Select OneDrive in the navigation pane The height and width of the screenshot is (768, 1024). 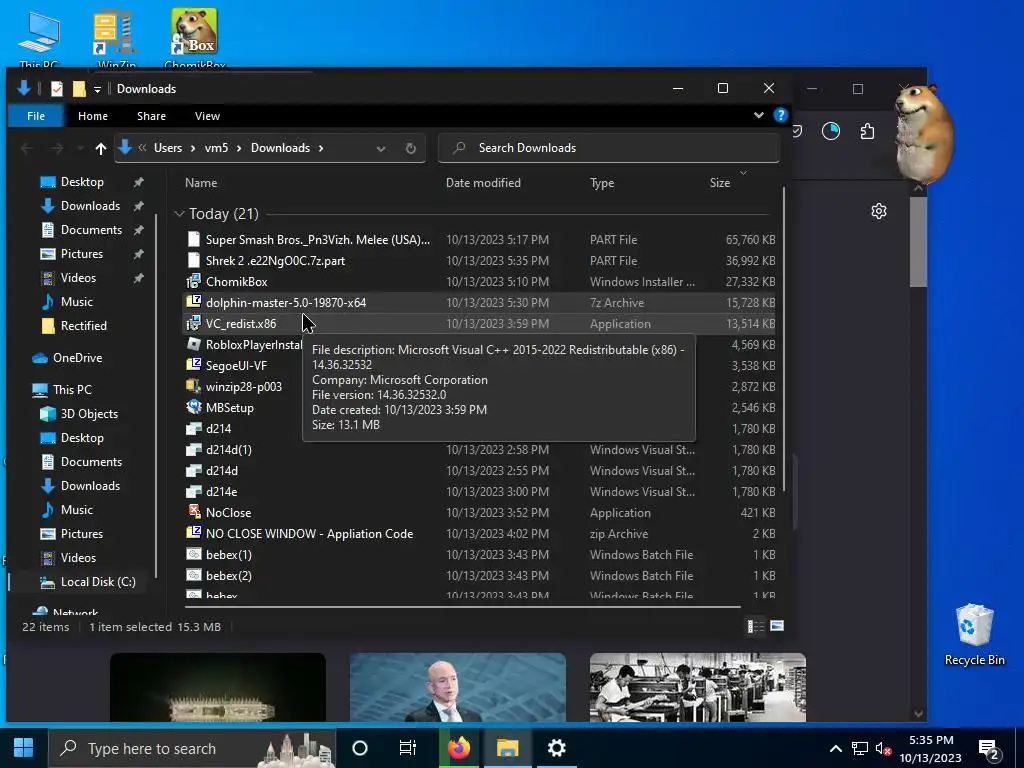pos(77,357)
